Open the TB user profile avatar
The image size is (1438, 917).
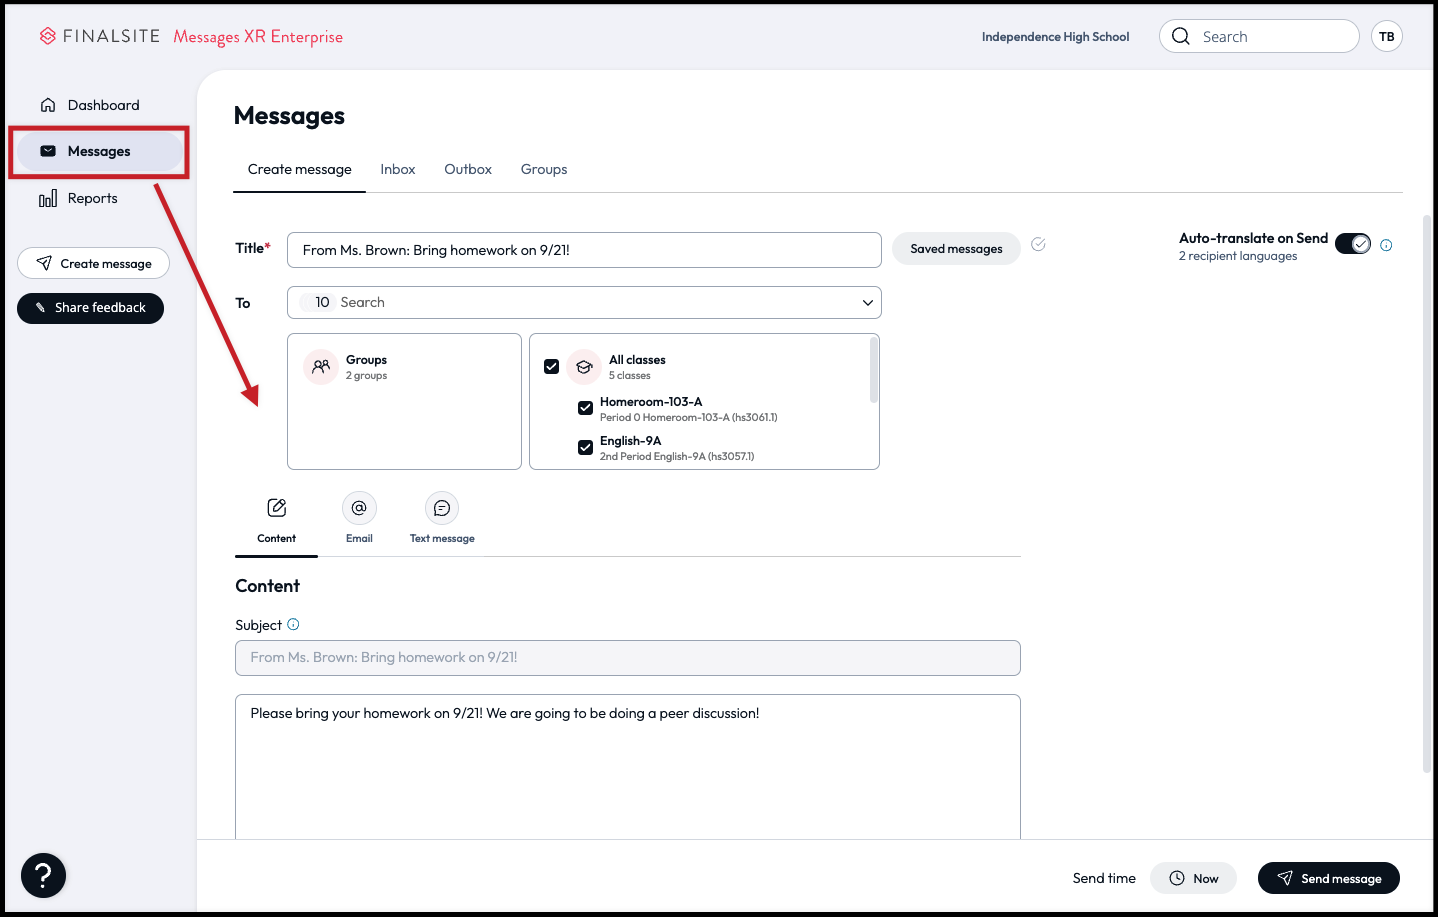pyautogui.click(x=1386, y=37)
